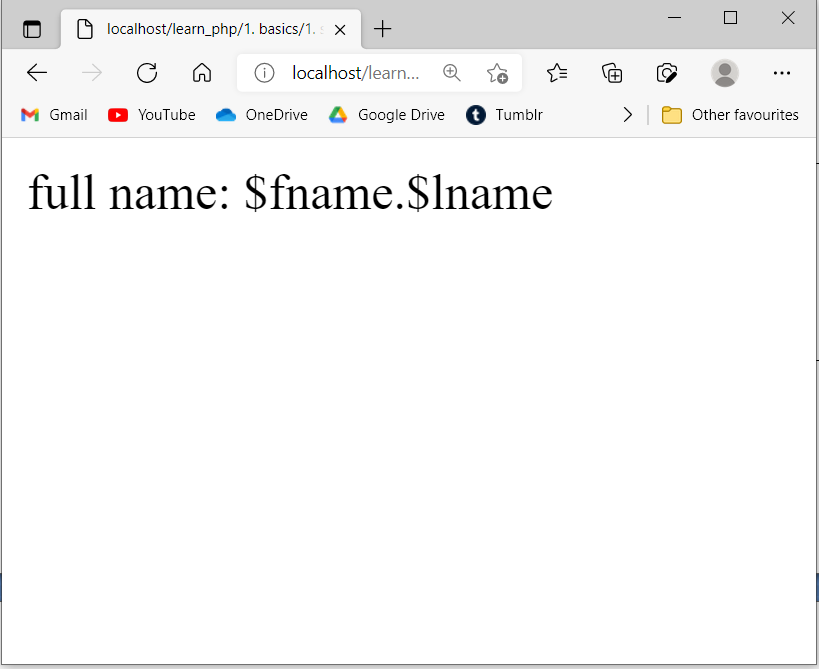Expand hidden bookmarks with chevron arrow

(x=628, y=115)
